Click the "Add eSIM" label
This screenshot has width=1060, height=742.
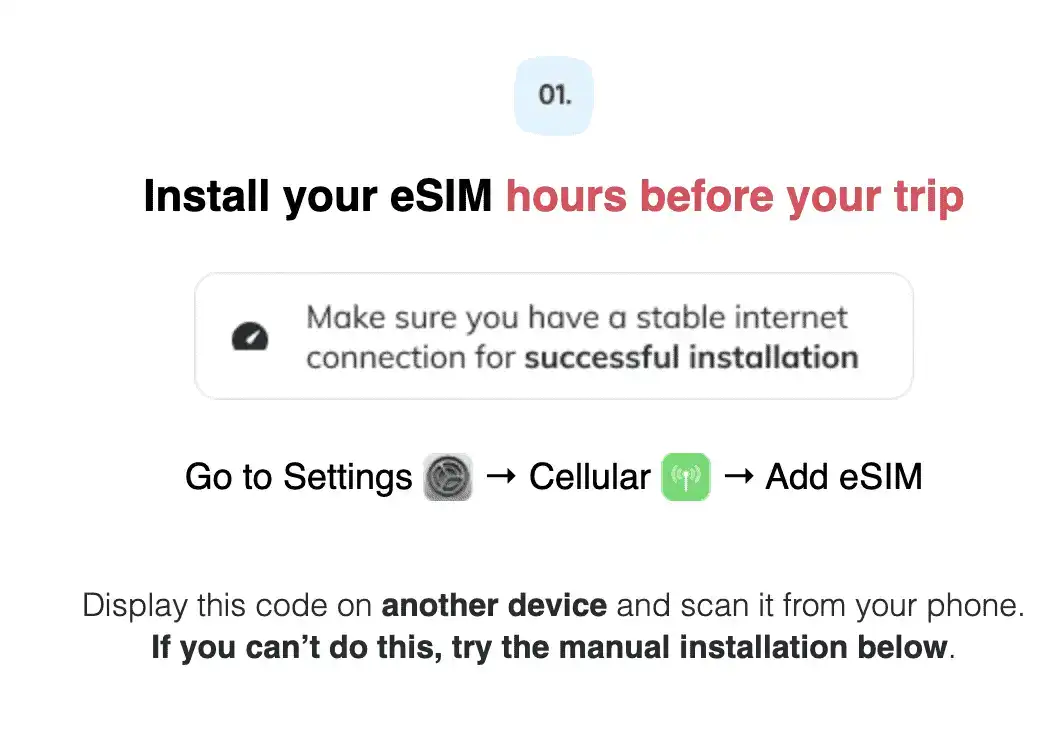843,477
